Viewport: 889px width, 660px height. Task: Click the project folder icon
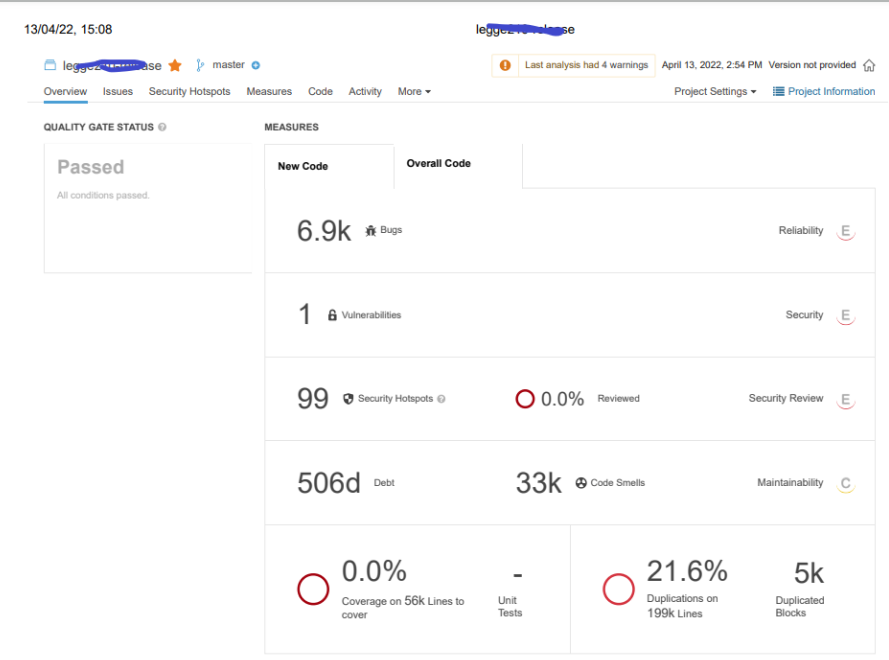[x=50, y=65]
